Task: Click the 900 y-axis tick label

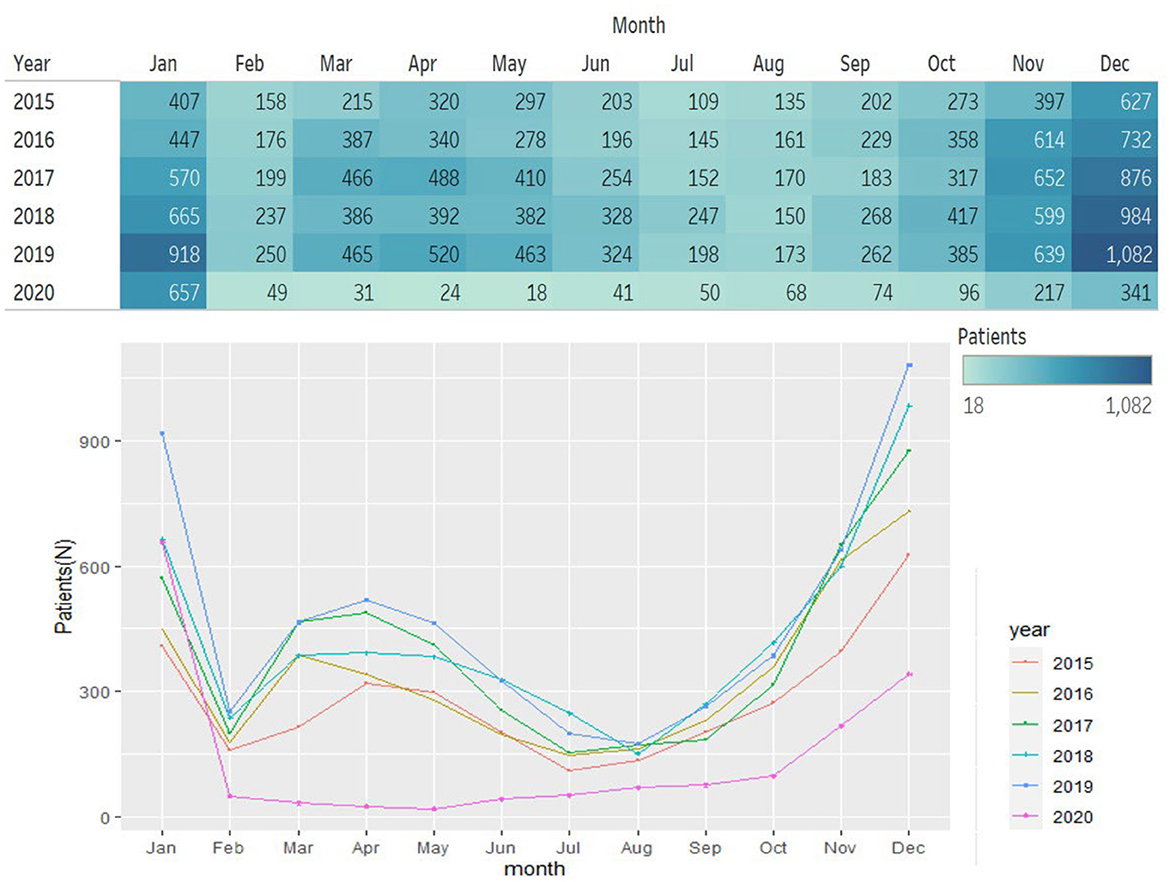Action: (x=95, y=441)
